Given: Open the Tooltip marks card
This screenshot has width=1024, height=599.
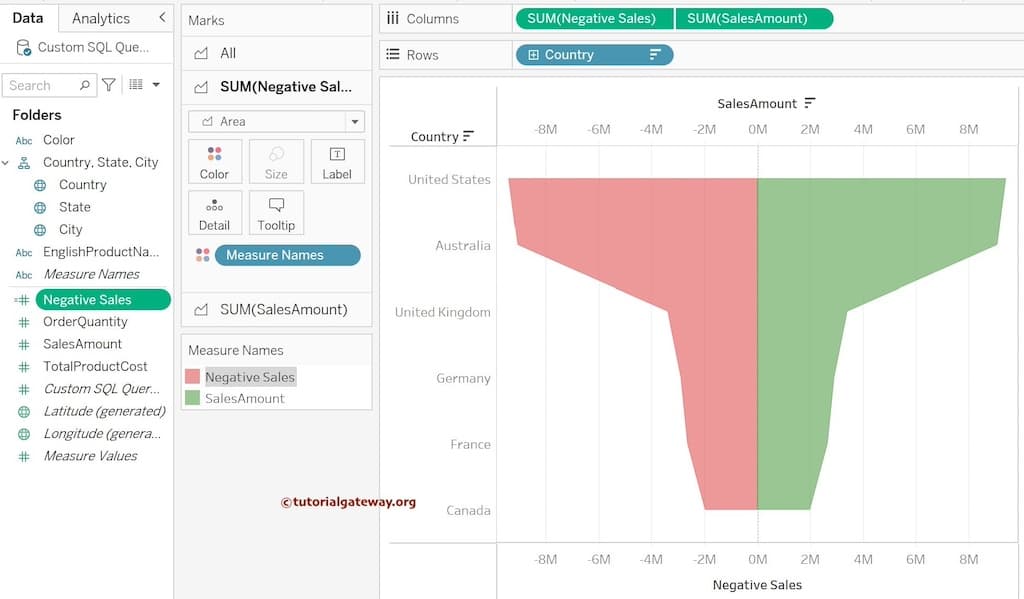Looking at the screenshot, I should pyautogui.click(x=276, y=212).
